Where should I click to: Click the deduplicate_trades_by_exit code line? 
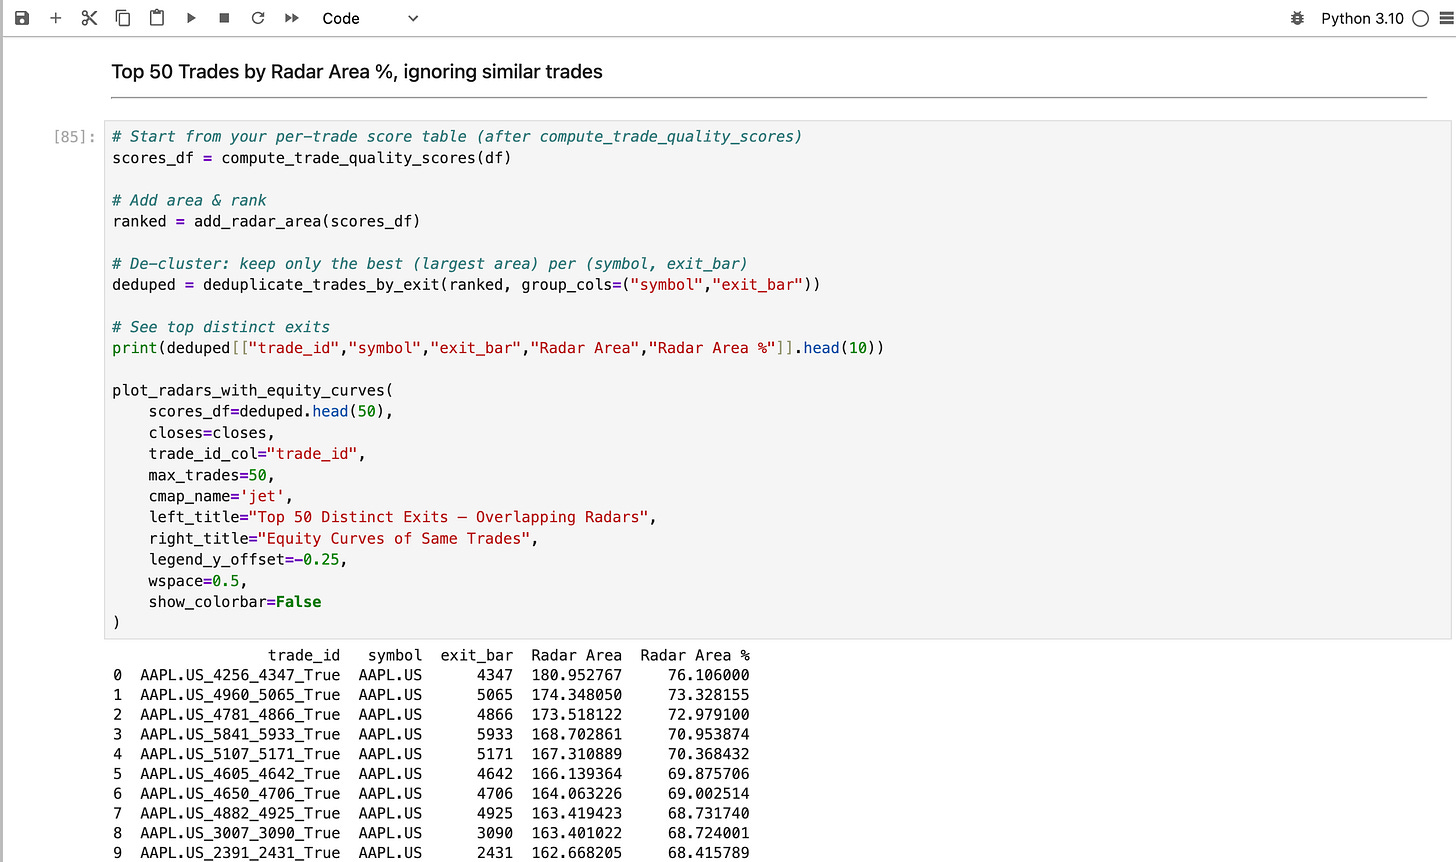[466, 285]
